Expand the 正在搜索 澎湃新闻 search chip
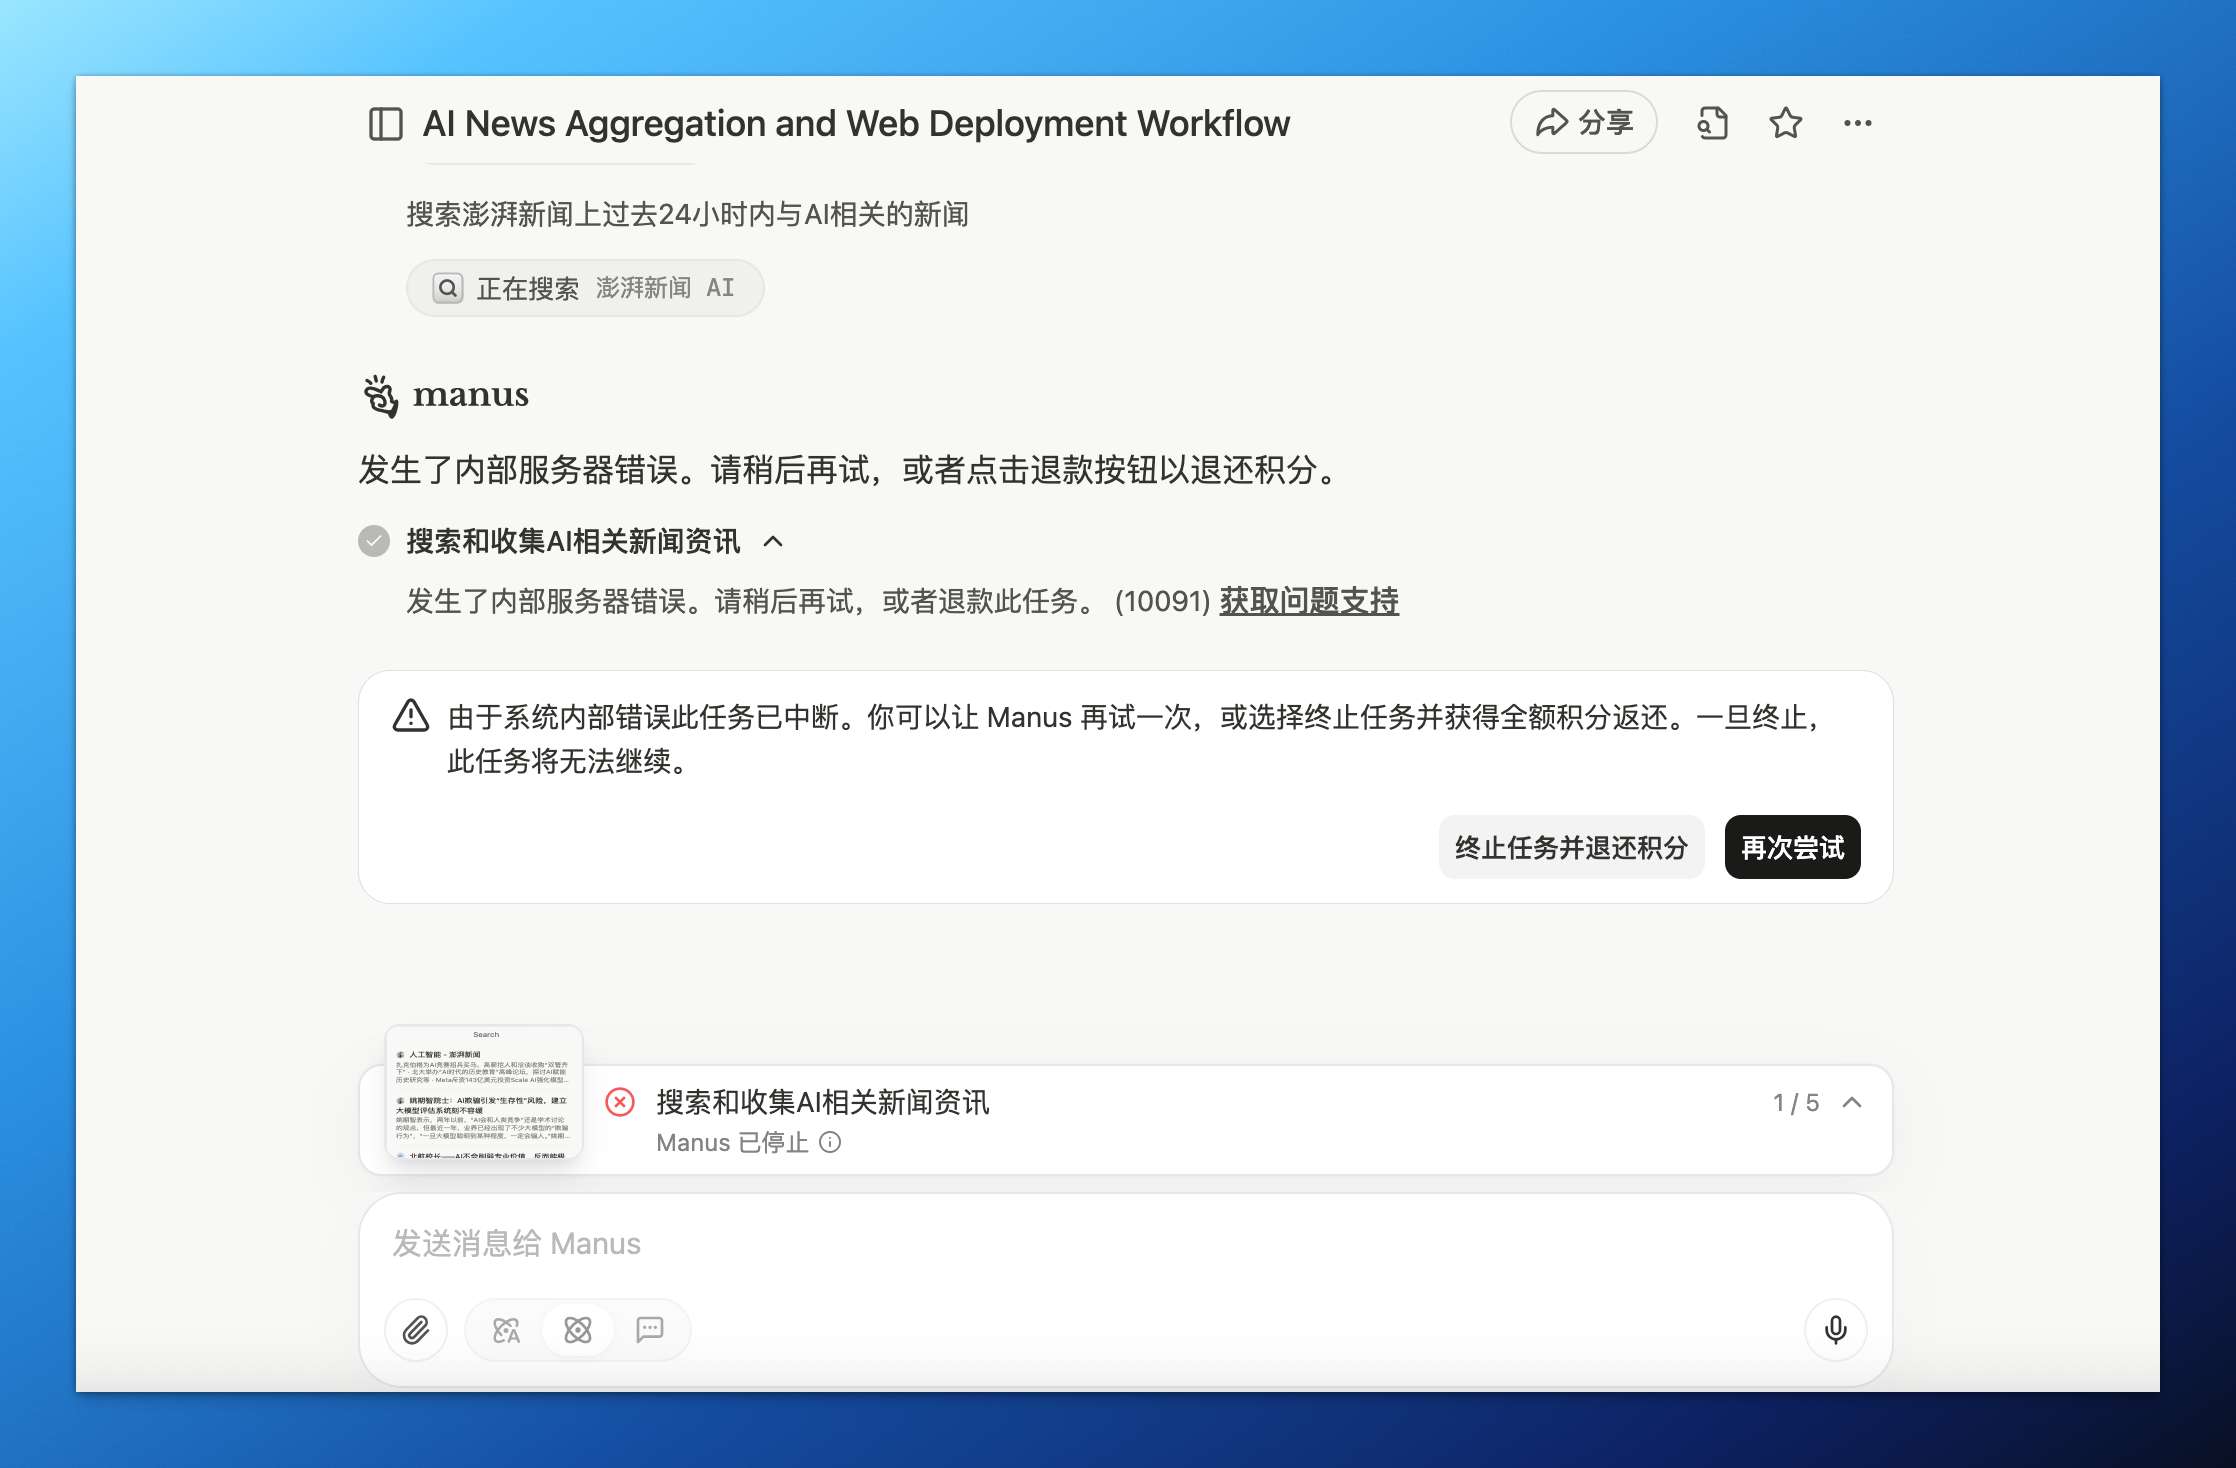 tap(584, 288)
